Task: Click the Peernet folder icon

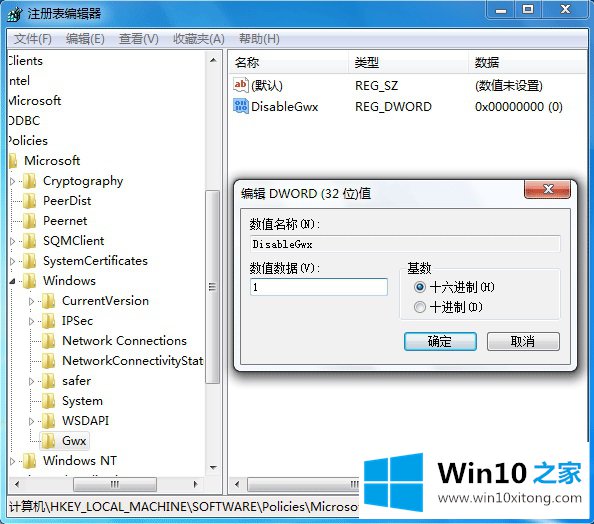Action: click(30, 221)
